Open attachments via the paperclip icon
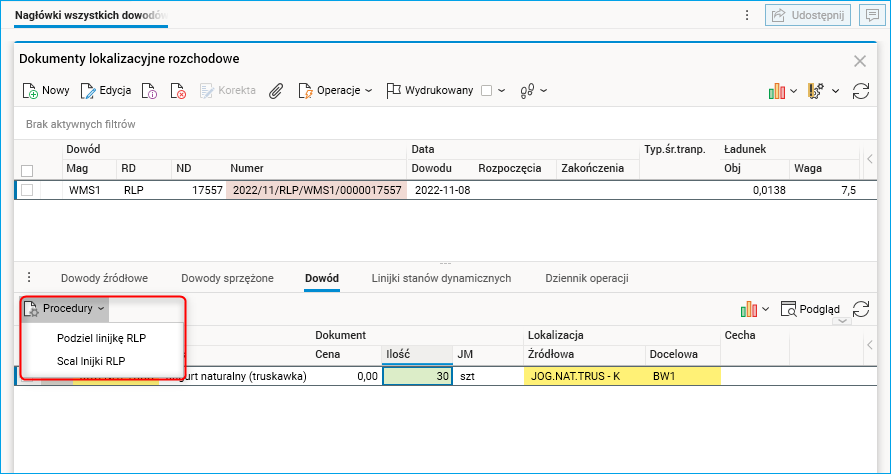This screenshot has height=474, width=891. (276, 91)
